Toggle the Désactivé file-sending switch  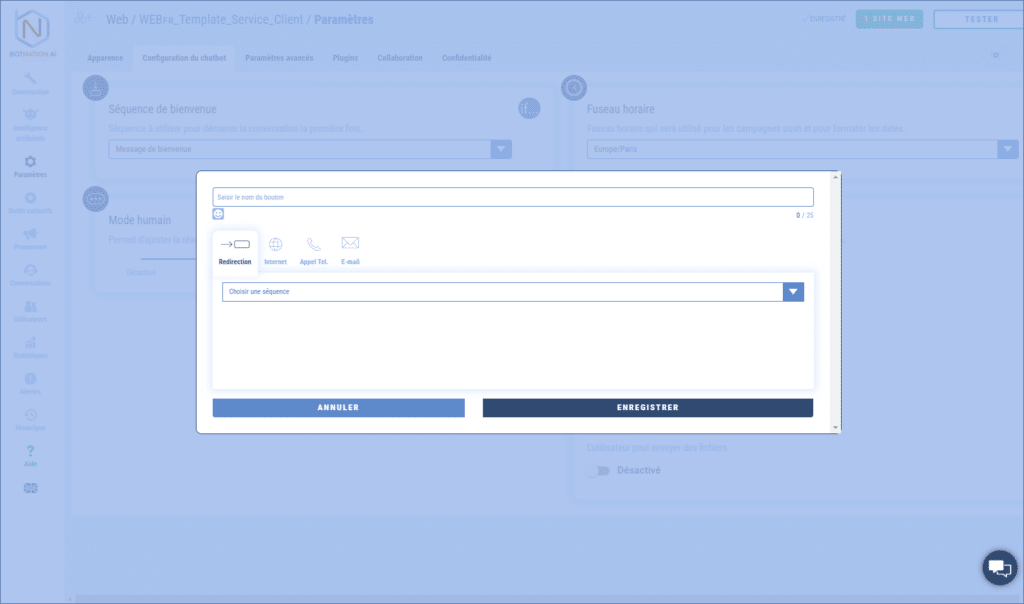point(597,470)
